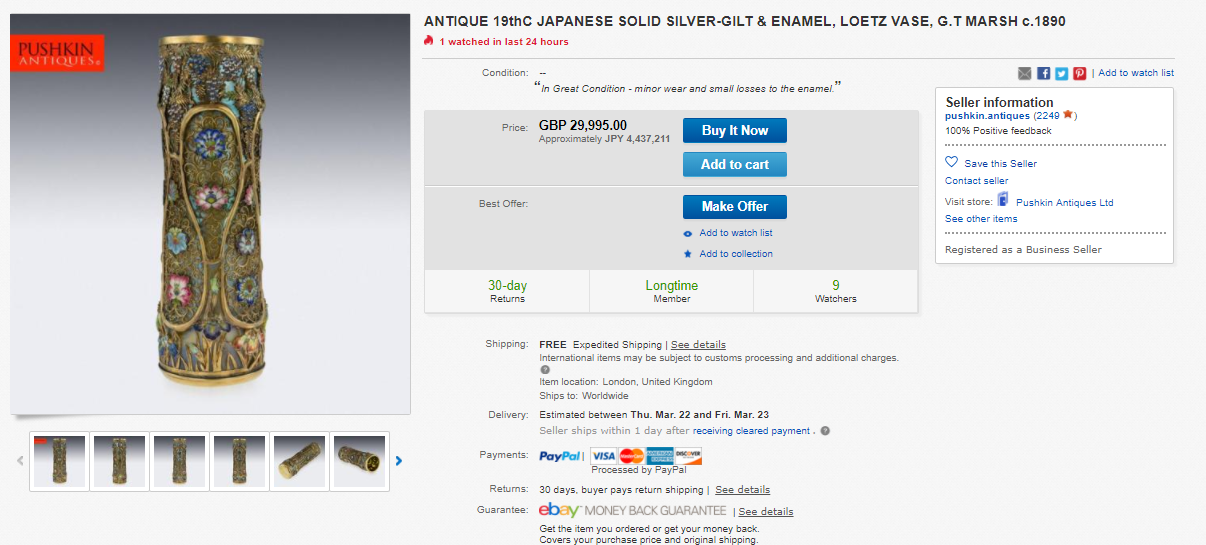Select the fifth thumbnail of vase lying down

pos(299,461)
